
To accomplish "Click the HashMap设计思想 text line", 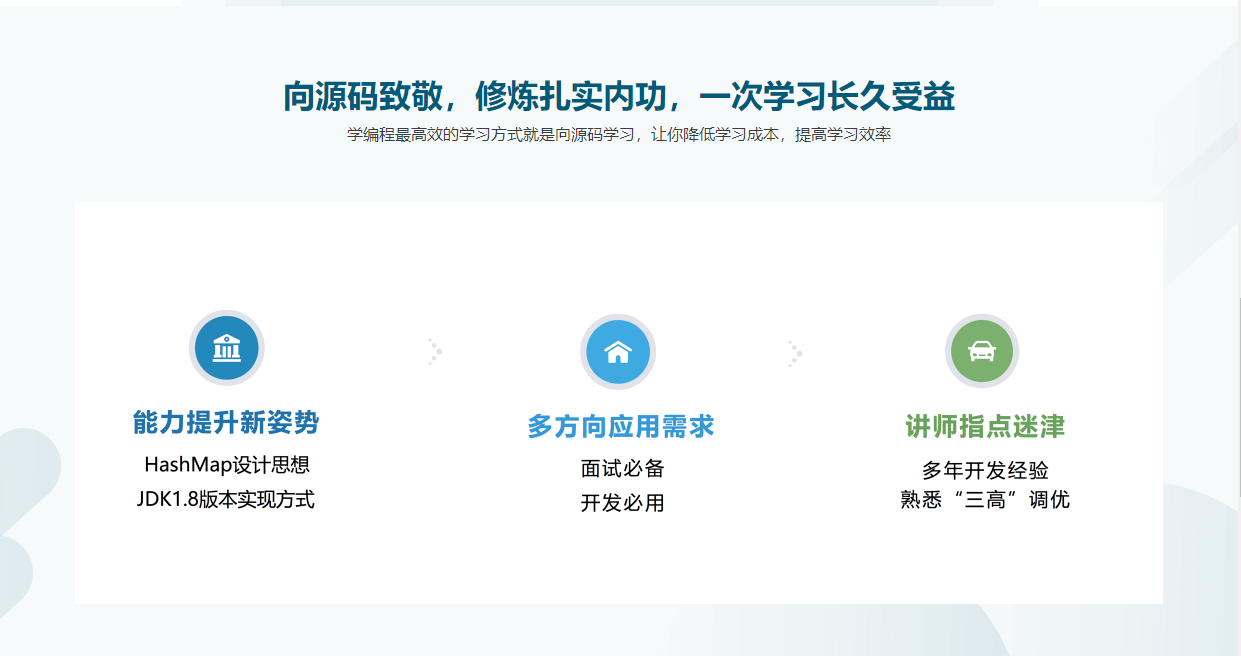I will (x=226, y=465).
